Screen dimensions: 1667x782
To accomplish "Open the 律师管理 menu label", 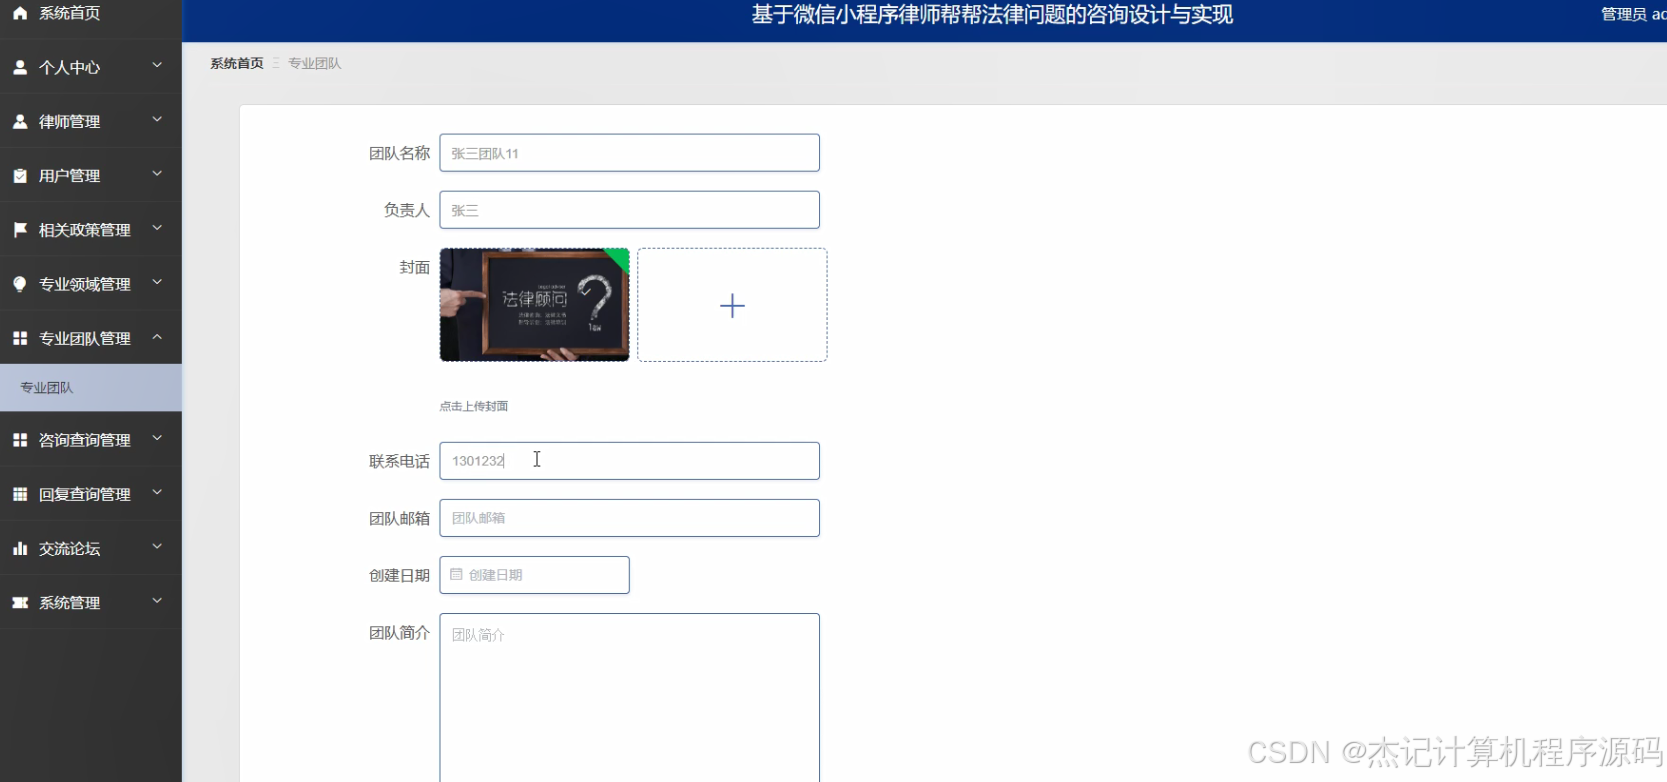I will coord(70,122).
